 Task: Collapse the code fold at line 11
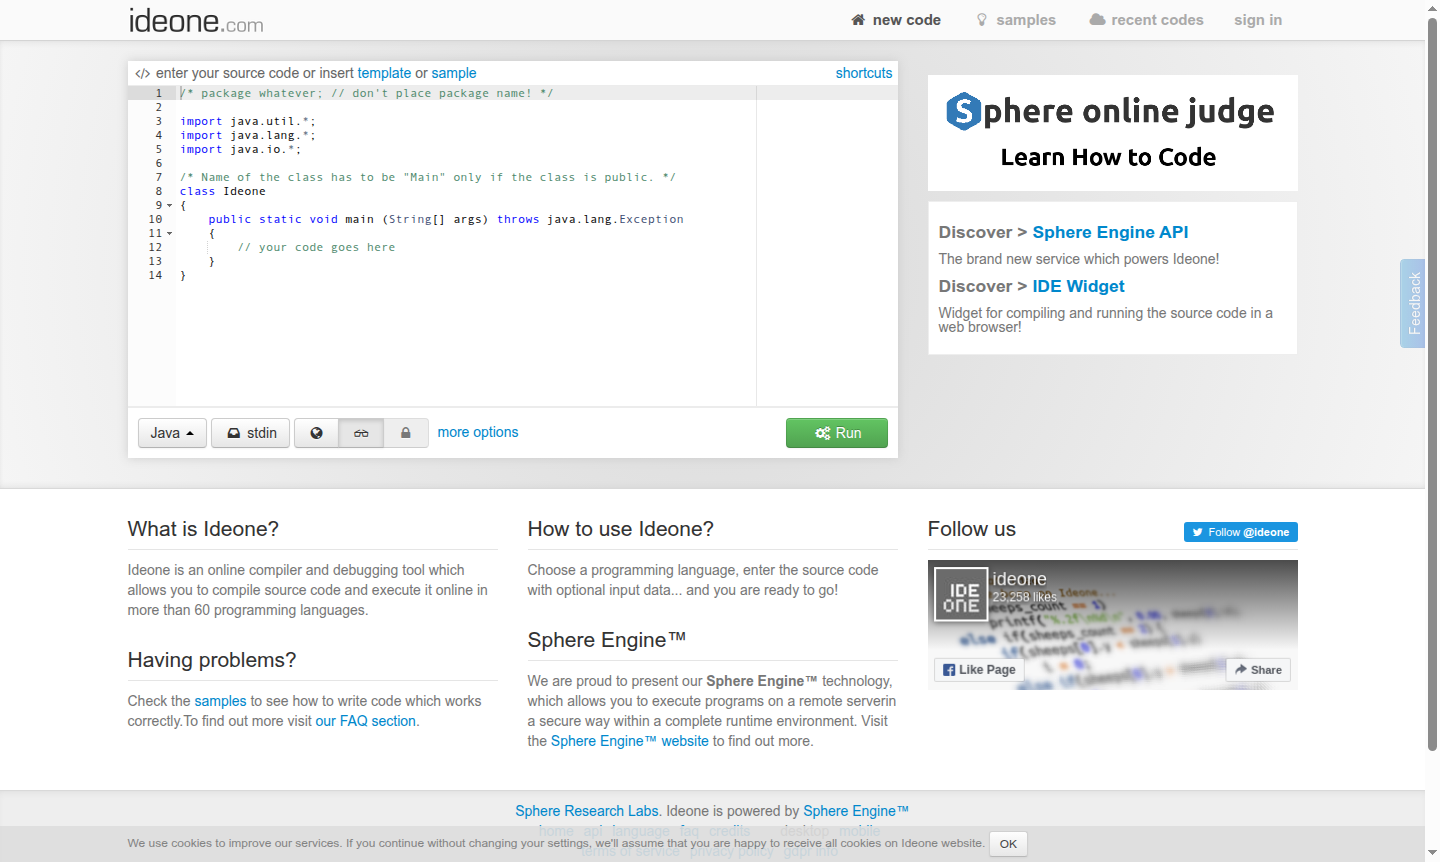(x=170, y=234)
